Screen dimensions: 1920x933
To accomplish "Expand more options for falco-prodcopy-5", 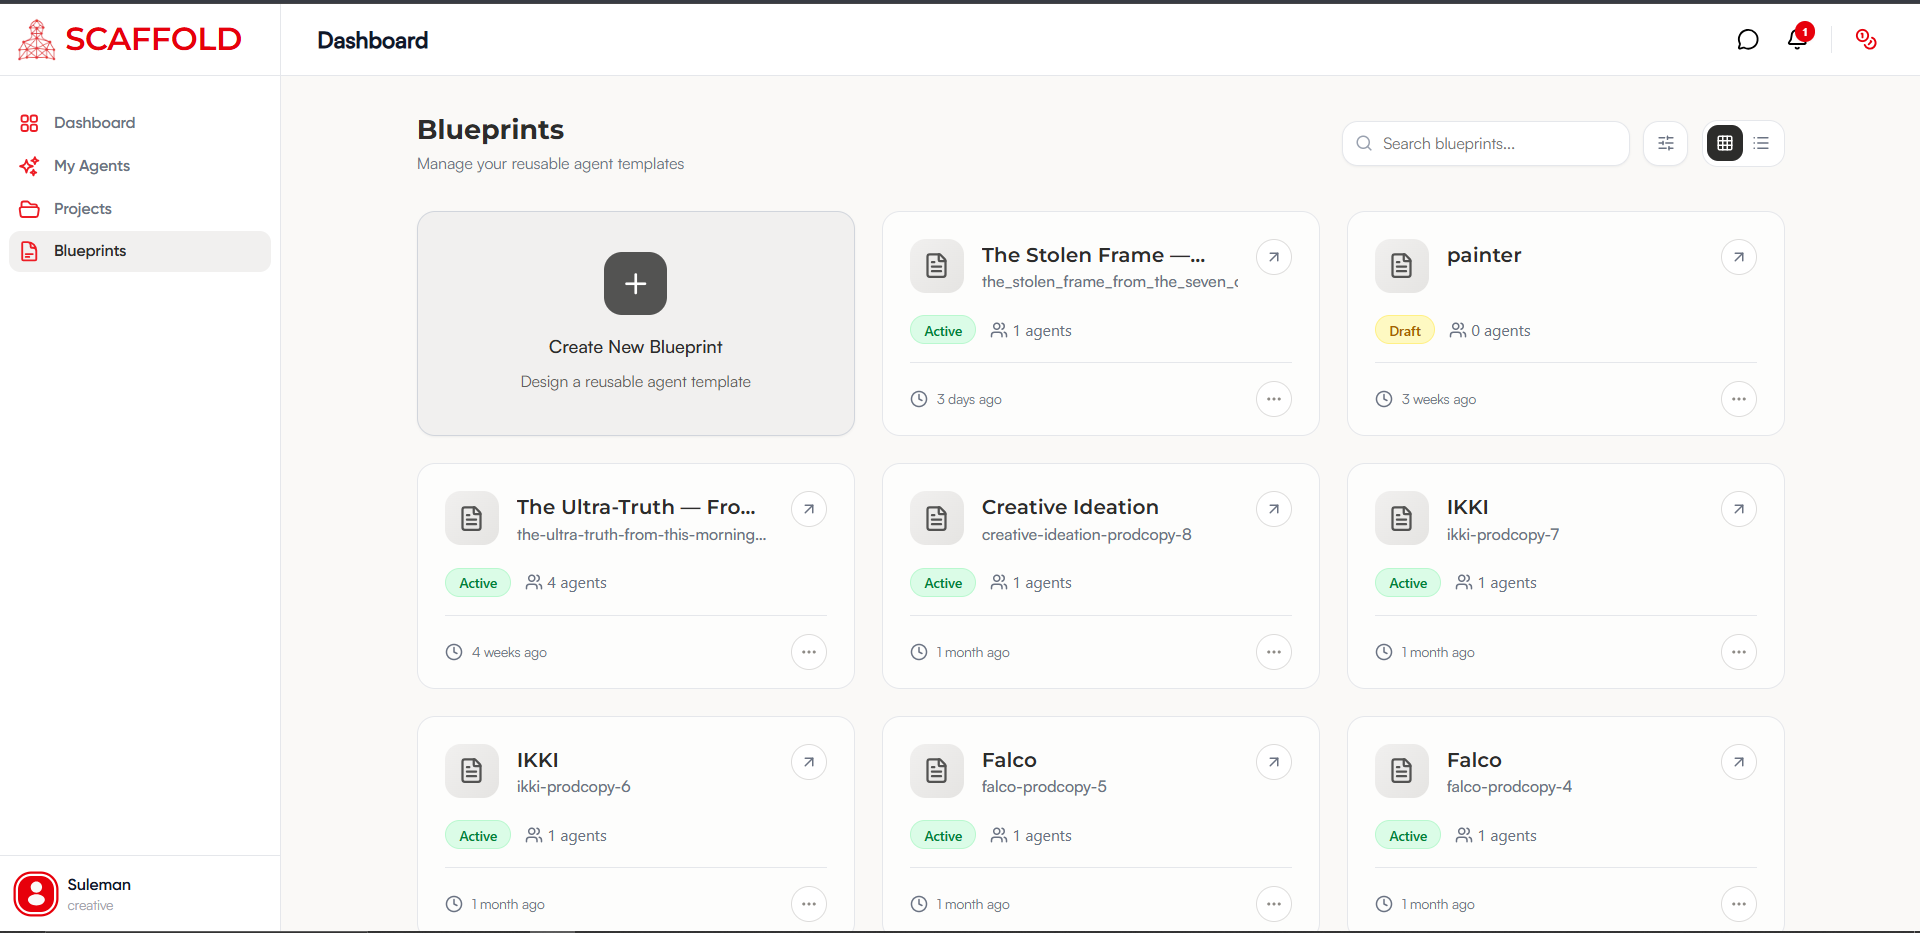I will [x=1274, y=904].
